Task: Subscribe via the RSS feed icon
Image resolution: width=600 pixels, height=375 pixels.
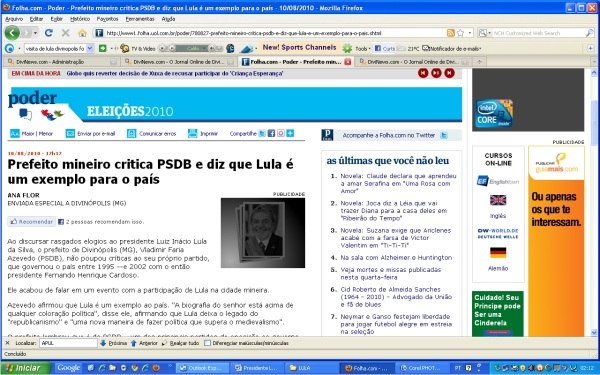Action: click(x=451, y=33)
